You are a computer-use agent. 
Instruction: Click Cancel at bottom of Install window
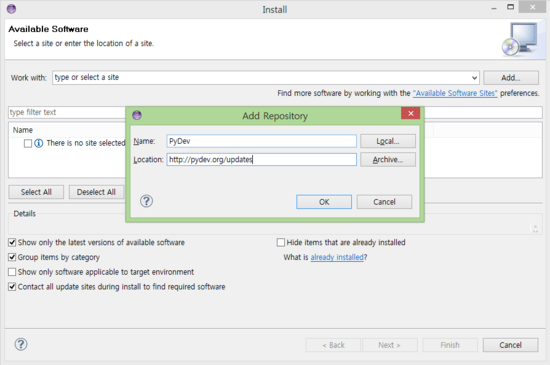click(510, 345)
